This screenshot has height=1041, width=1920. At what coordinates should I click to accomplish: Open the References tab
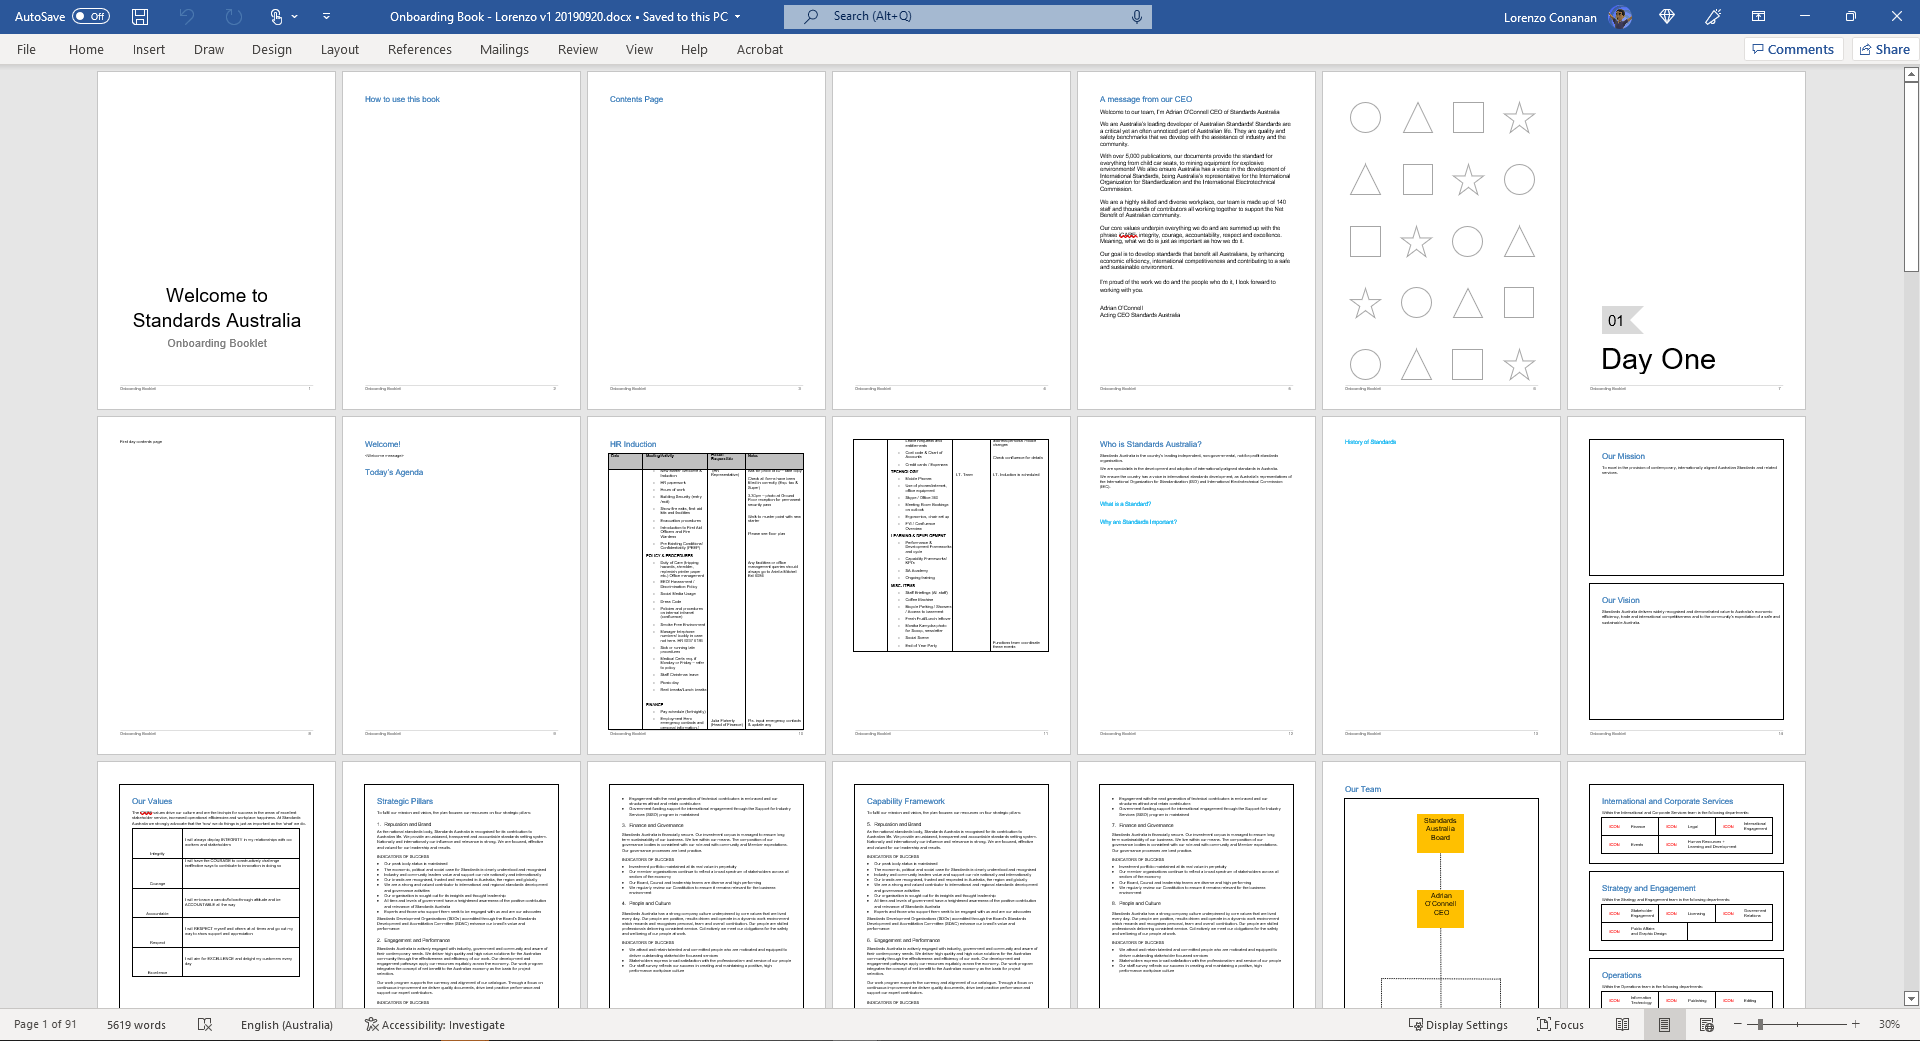pyautogui.click(x=420, y=49)
